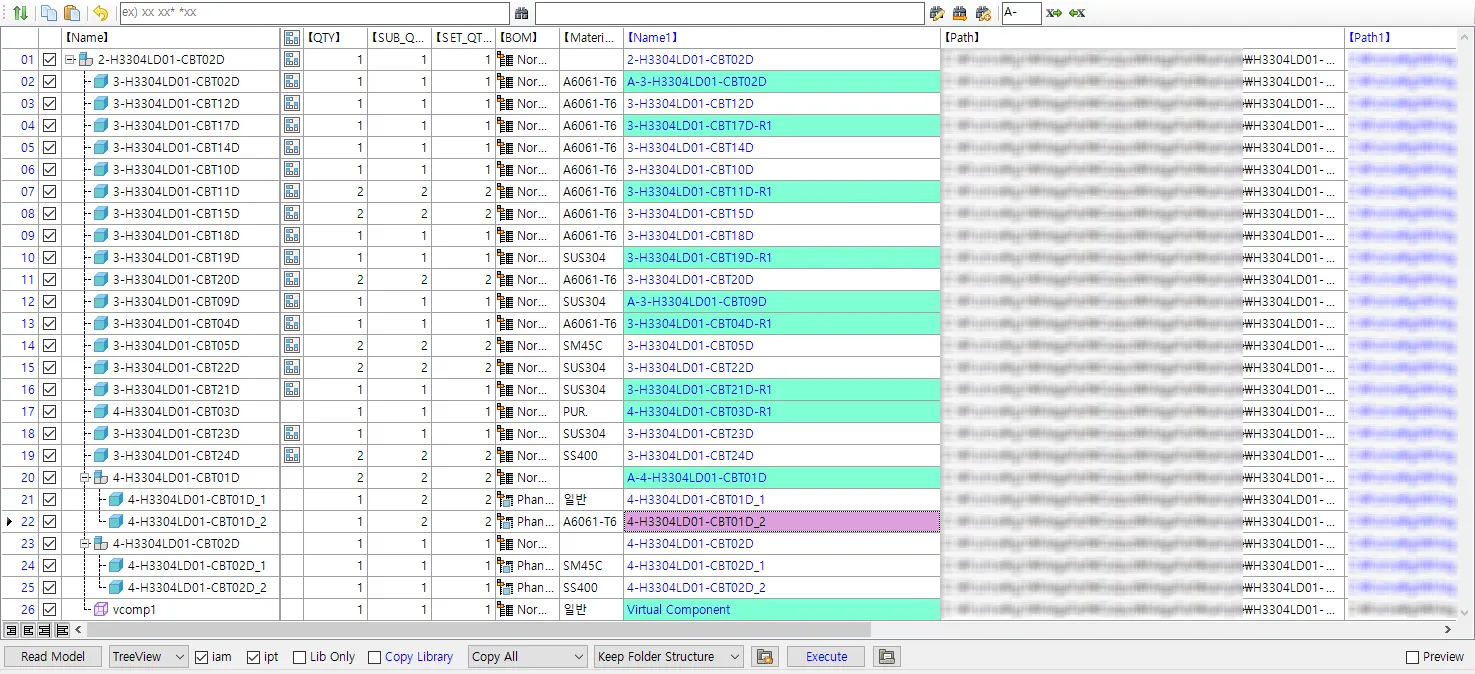Screen dimensions: 1475x674
Task: Click the assembly icon of 2-H3304LD01-CBT02D
Action: pyautogui.click(x=86, y=60)
